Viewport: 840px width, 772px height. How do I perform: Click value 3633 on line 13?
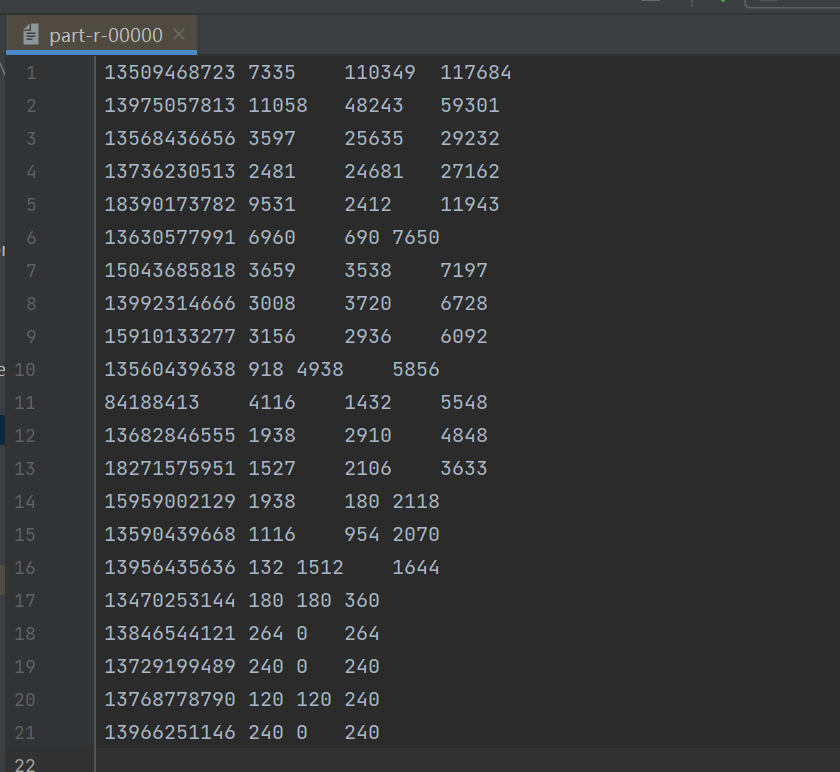pyautogui.click(x=464, y=469)
